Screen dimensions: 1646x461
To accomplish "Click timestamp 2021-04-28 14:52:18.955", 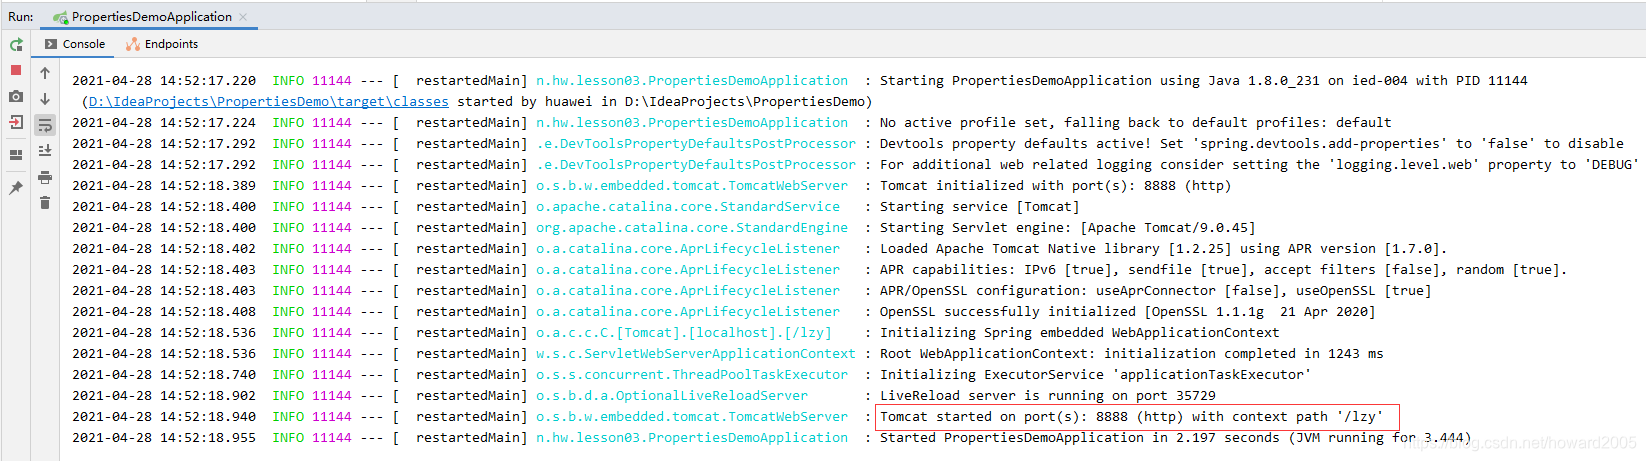I will click(x=164, y=437).
